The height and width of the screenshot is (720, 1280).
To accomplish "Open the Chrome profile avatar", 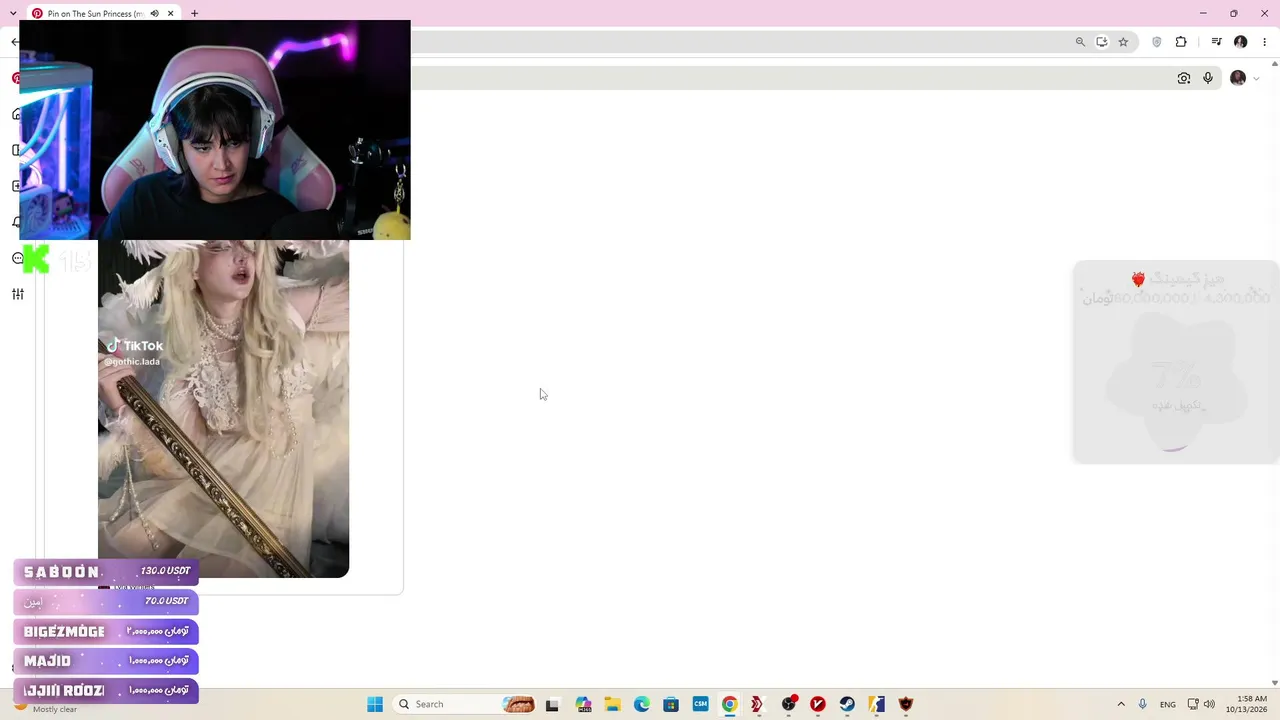I will coord(1240,42).
